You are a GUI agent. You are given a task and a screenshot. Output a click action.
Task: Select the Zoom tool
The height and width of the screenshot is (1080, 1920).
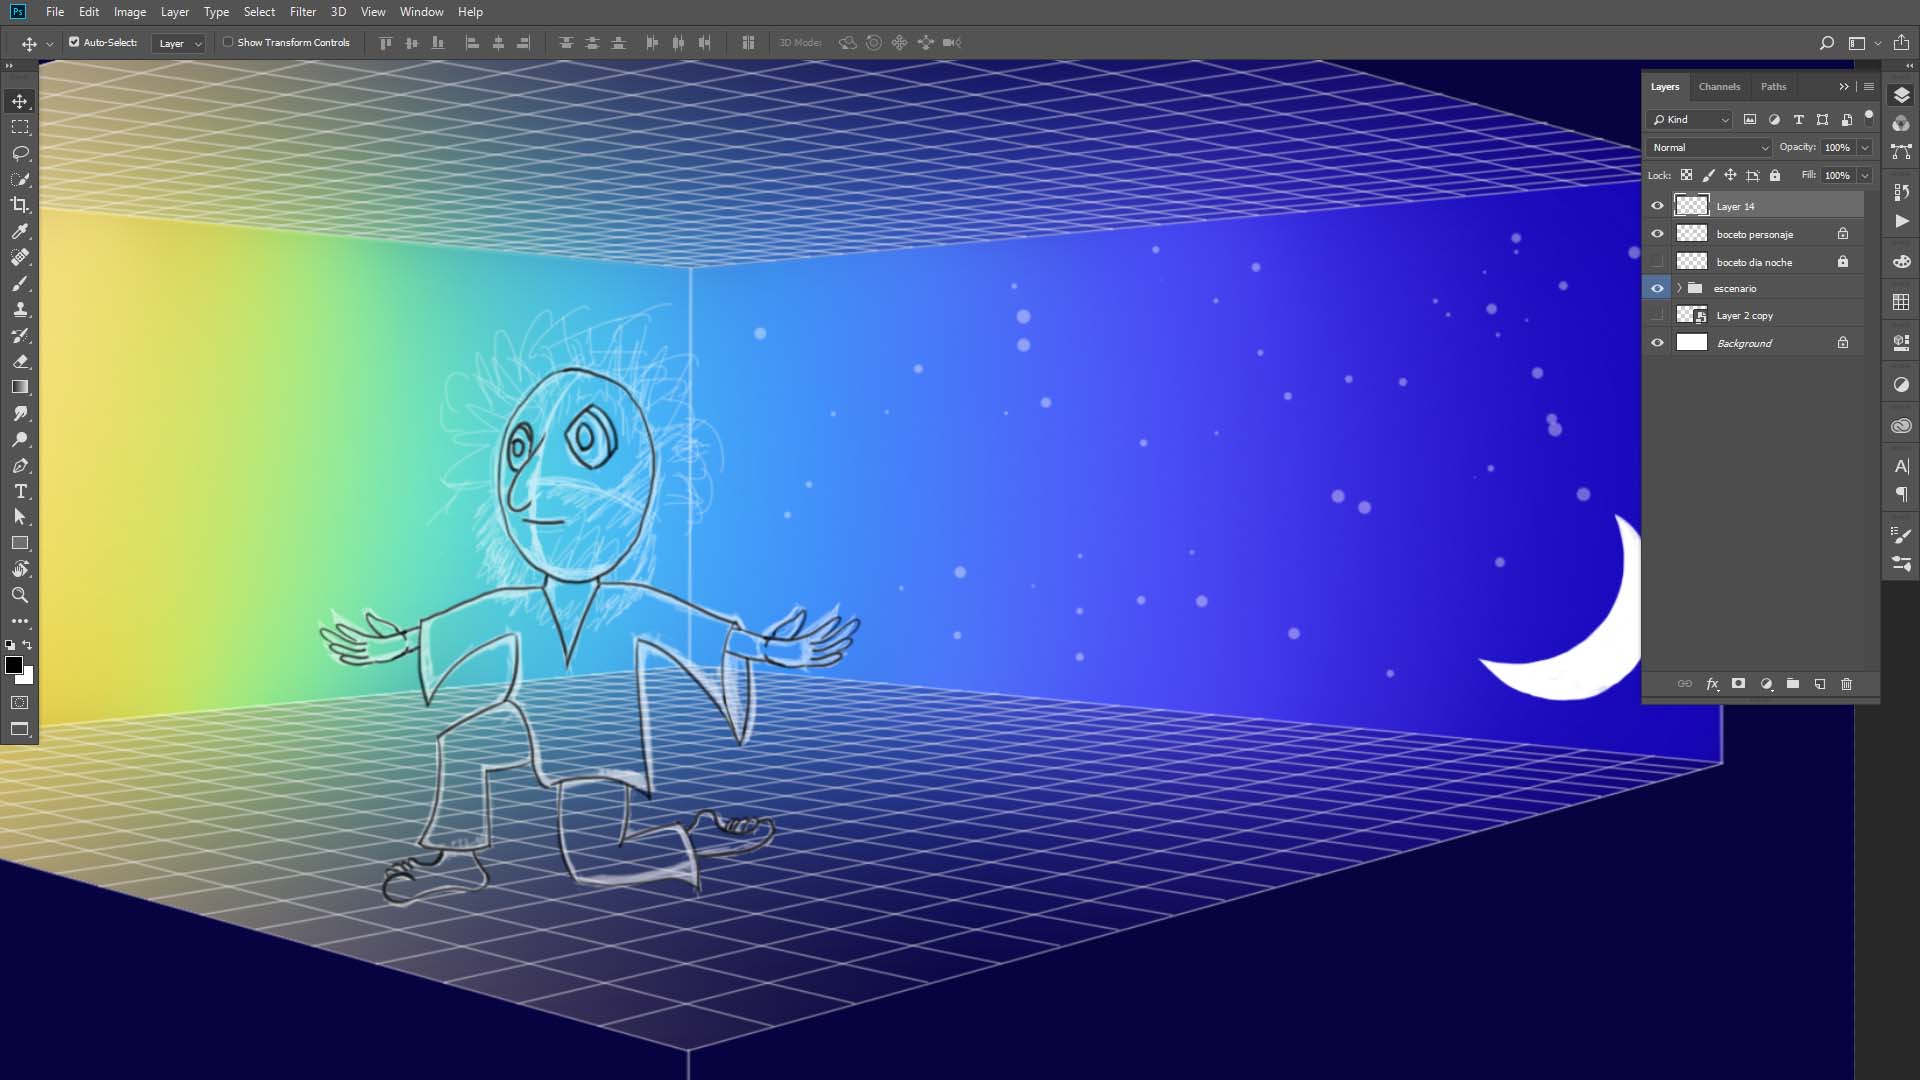[20, 595]
